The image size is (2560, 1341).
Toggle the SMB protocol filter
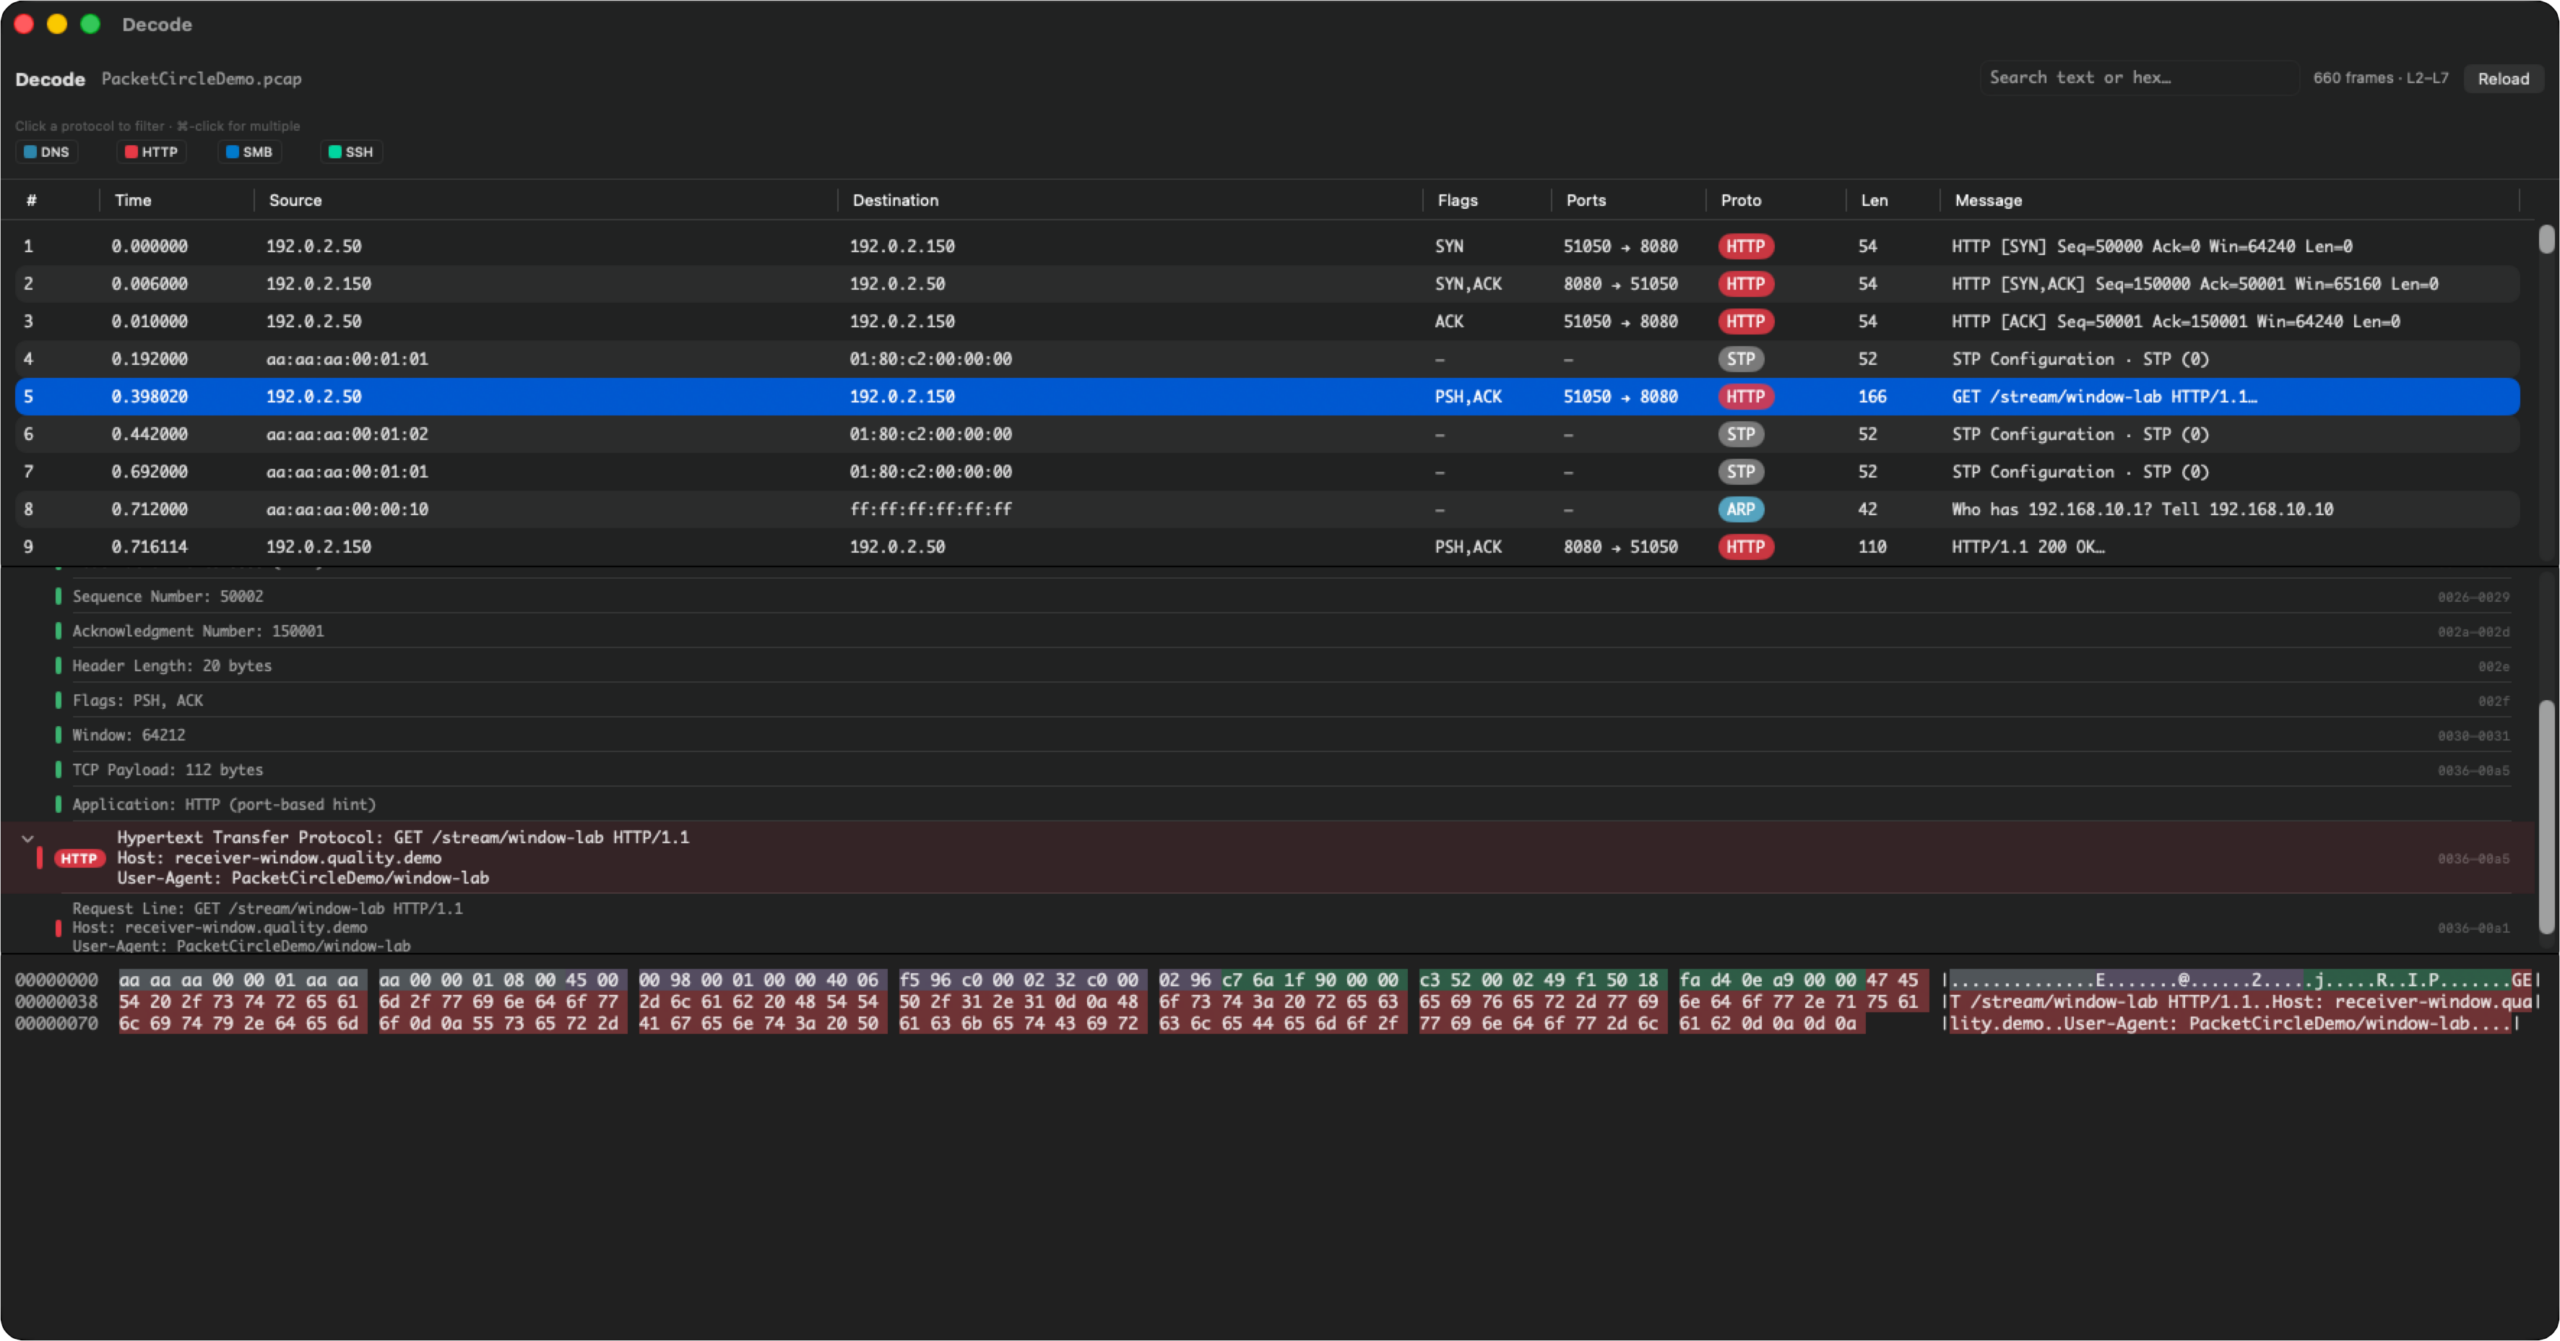(249, 152)
